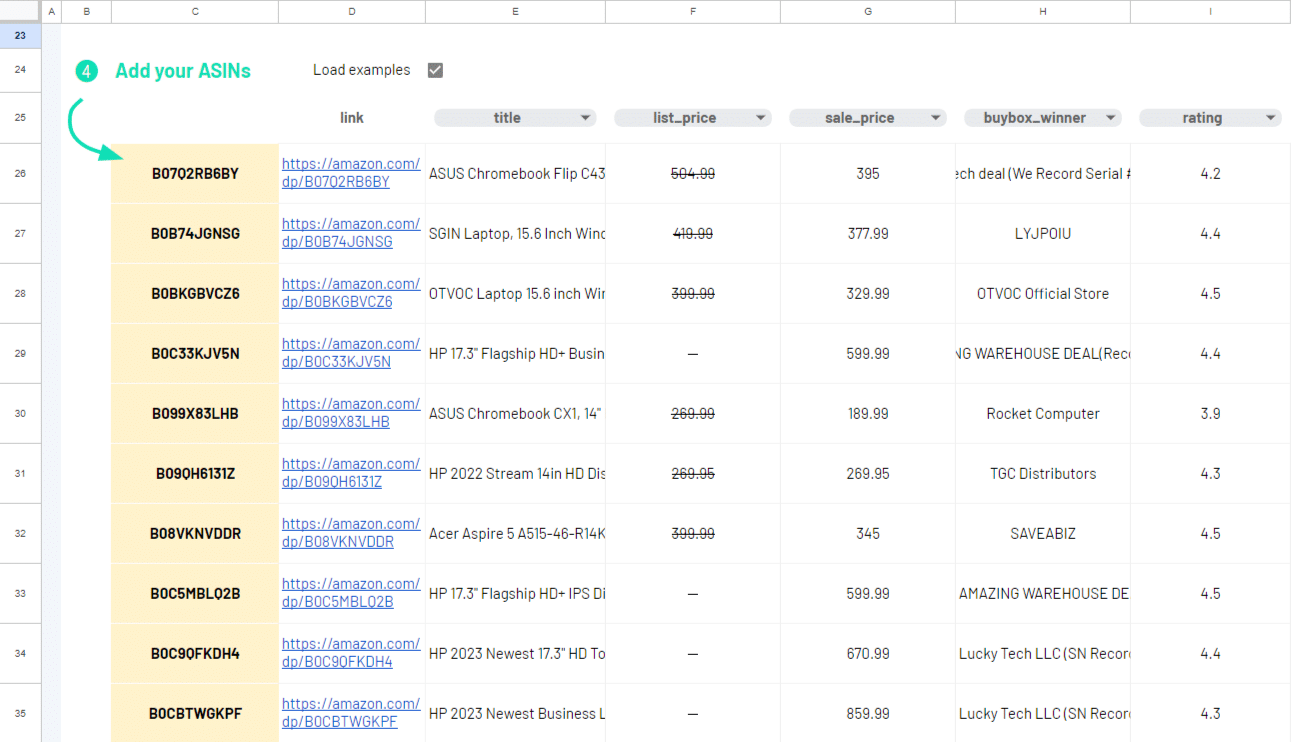Image resolution: width=1291 pixels, height=742 pixels.
Task: Open Amazon link for B08VKNVDDR
Action: [x=351, y=533]
